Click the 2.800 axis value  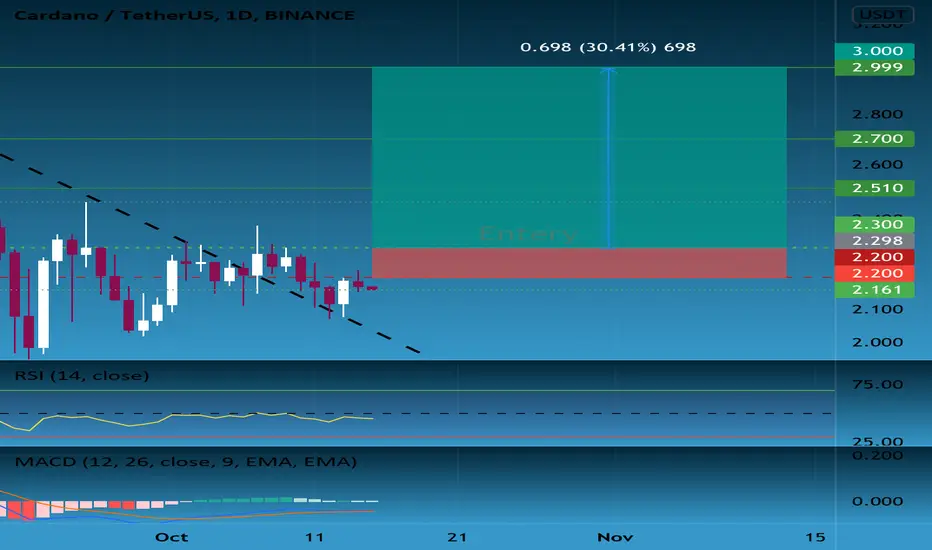pyautogui.click(x=877, y=114)
